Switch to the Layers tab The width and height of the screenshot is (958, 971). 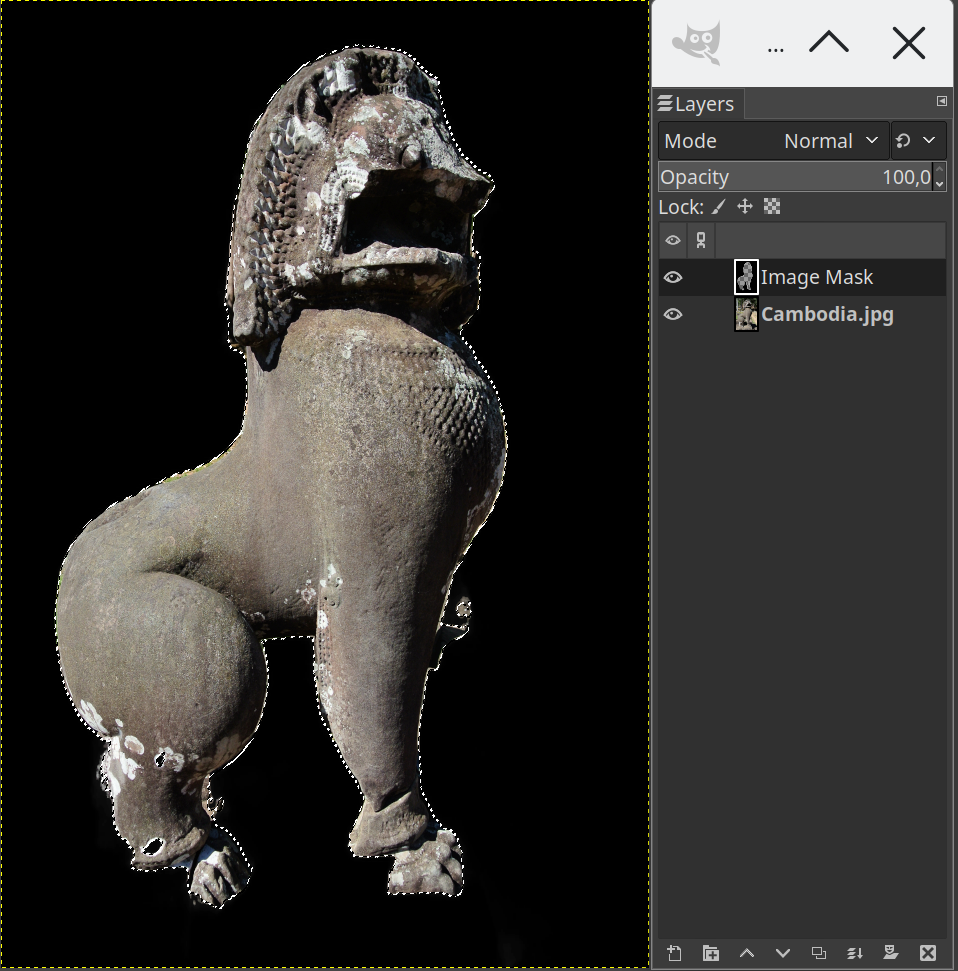coord(696,104)
